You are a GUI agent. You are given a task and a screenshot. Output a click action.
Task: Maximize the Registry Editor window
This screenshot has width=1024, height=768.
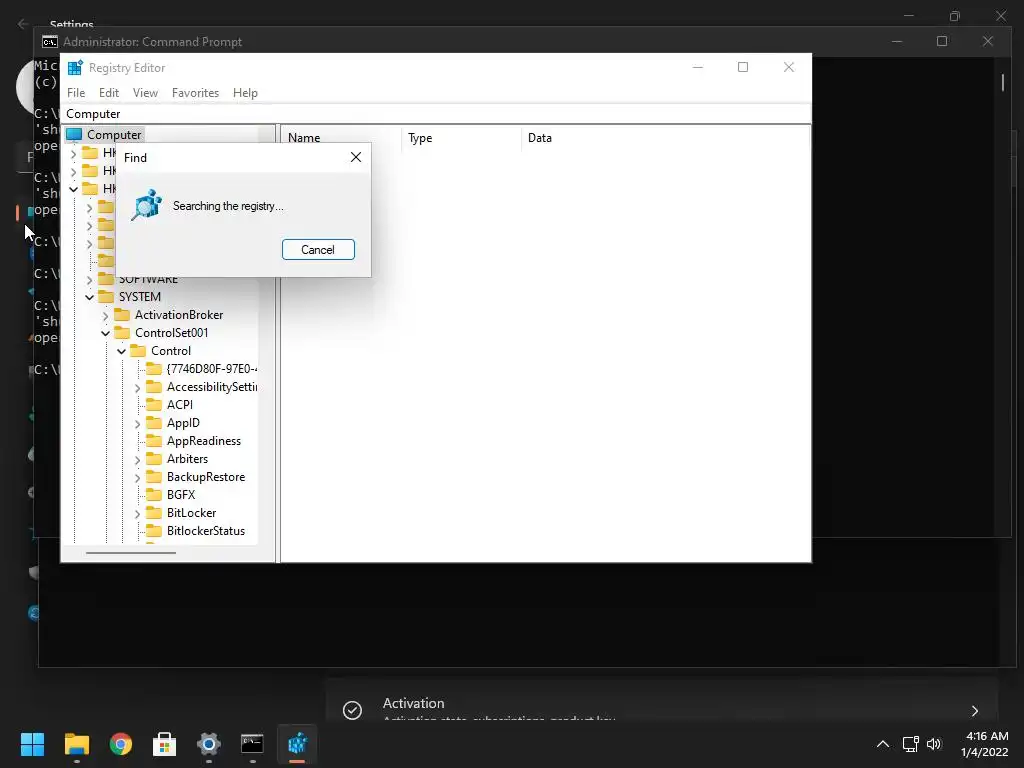[x=743, y=67]
